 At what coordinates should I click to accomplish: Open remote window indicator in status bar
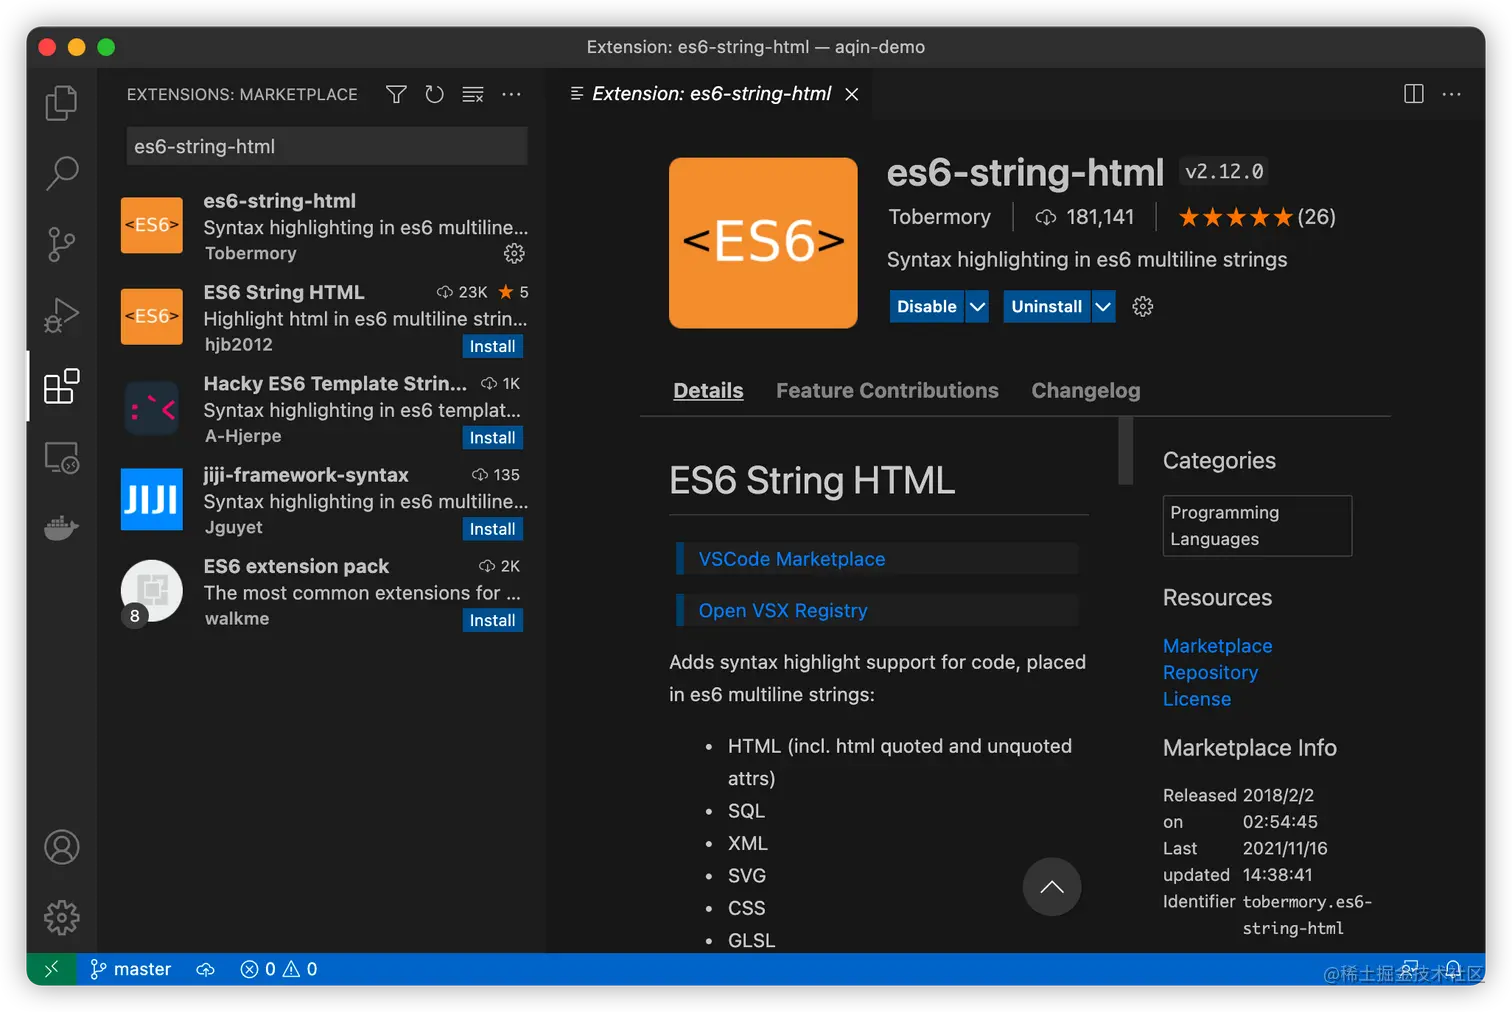(x=52, y=969)
